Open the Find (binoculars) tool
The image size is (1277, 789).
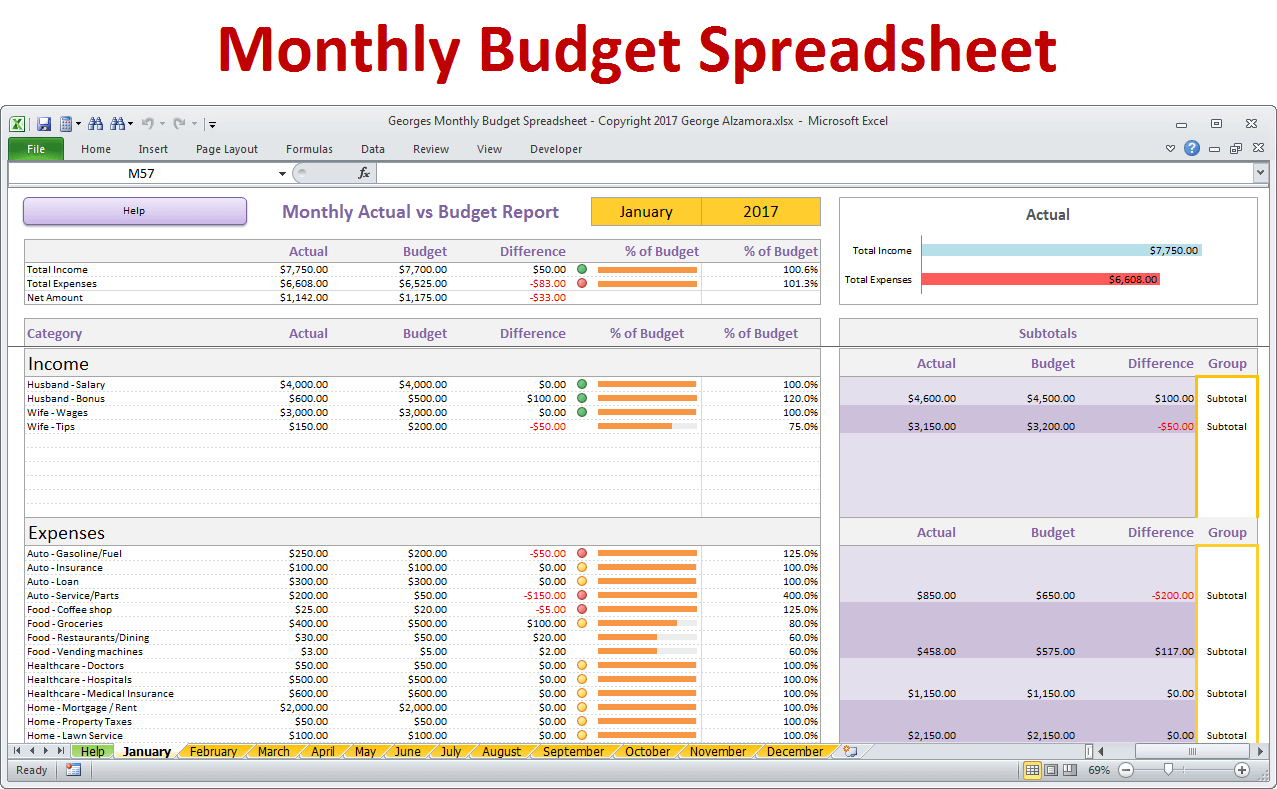pyautogui.click(x=93, y=123)
